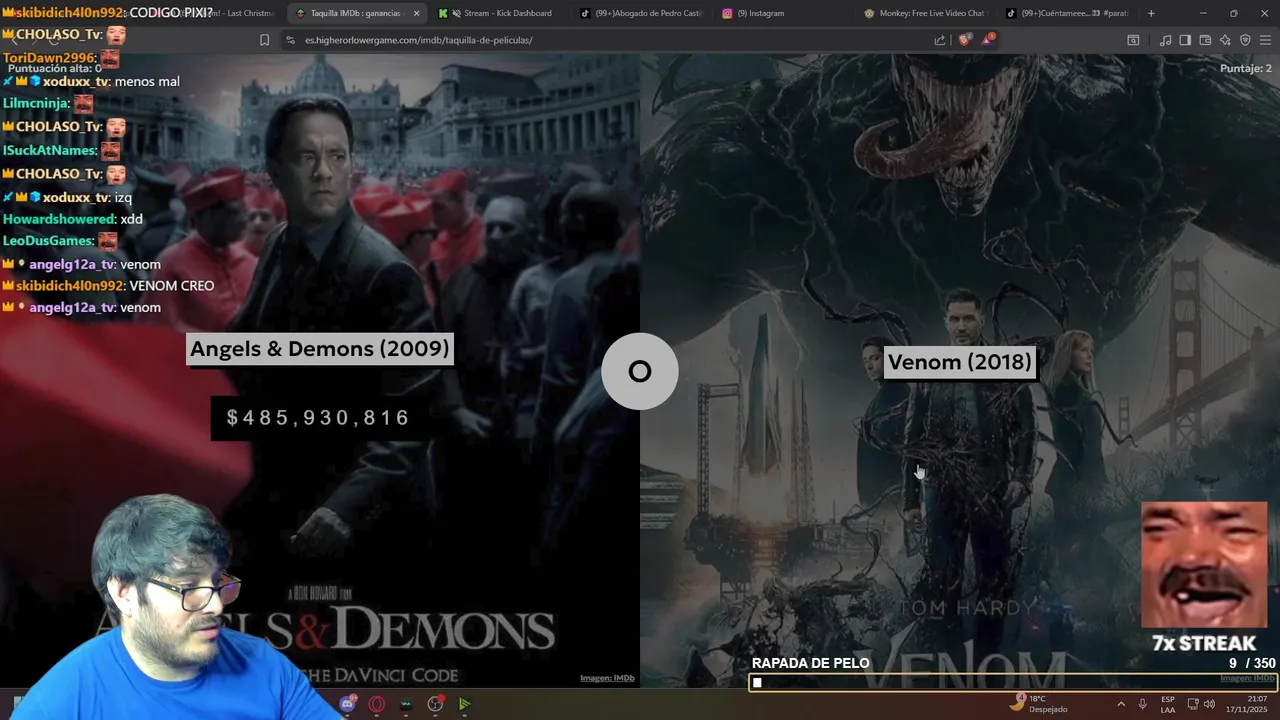Click the ToriDawn2996 chat username
Viewport: 1280px width, 720px height.
(x=49, y=58)
